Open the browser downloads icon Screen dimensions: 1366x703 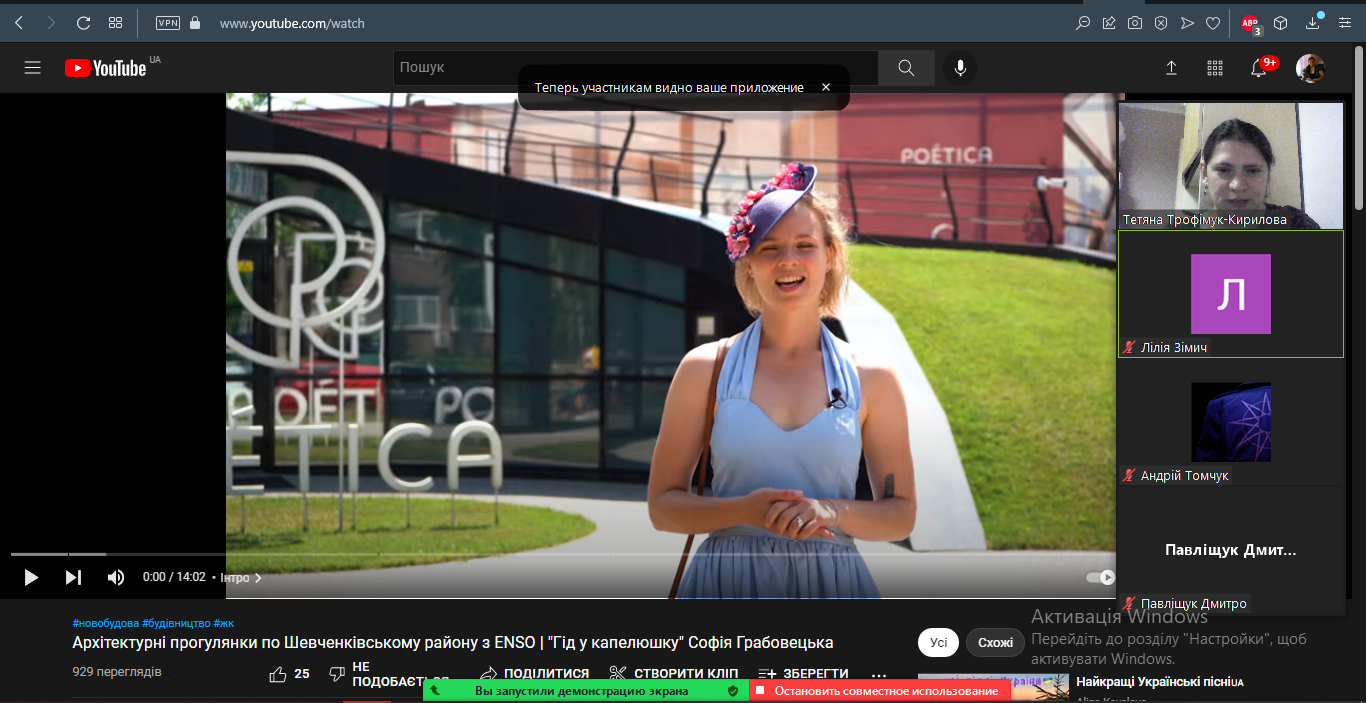click(1312, 23)
